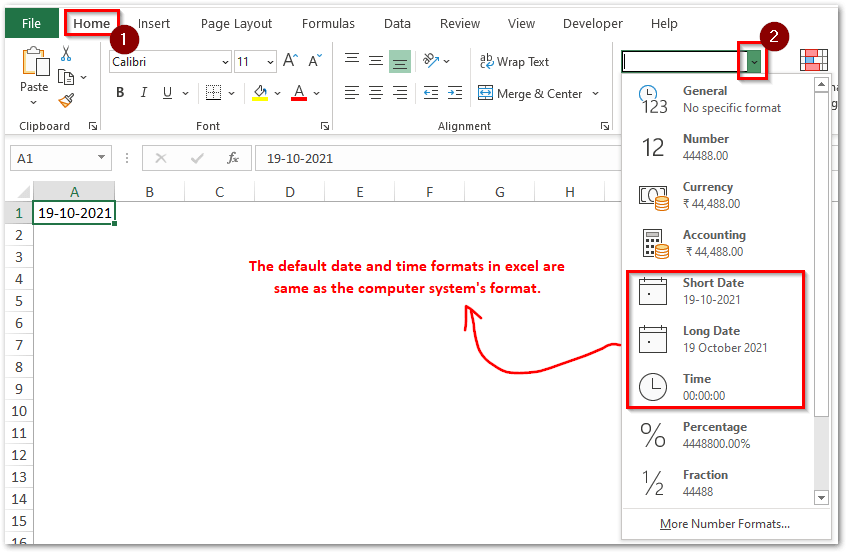Viewport: 847px width, 553px height.
Task: Open Merge & Center dropdown arrow
Action: coord(595,93)
